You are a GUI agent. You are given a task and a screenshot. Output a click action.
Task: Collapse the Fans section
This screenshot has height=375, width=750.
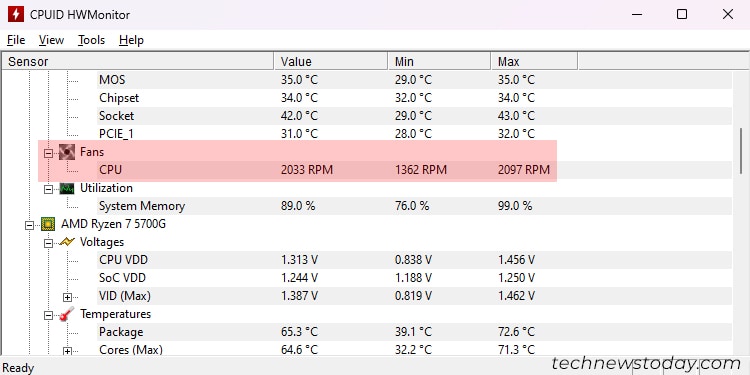48,154
